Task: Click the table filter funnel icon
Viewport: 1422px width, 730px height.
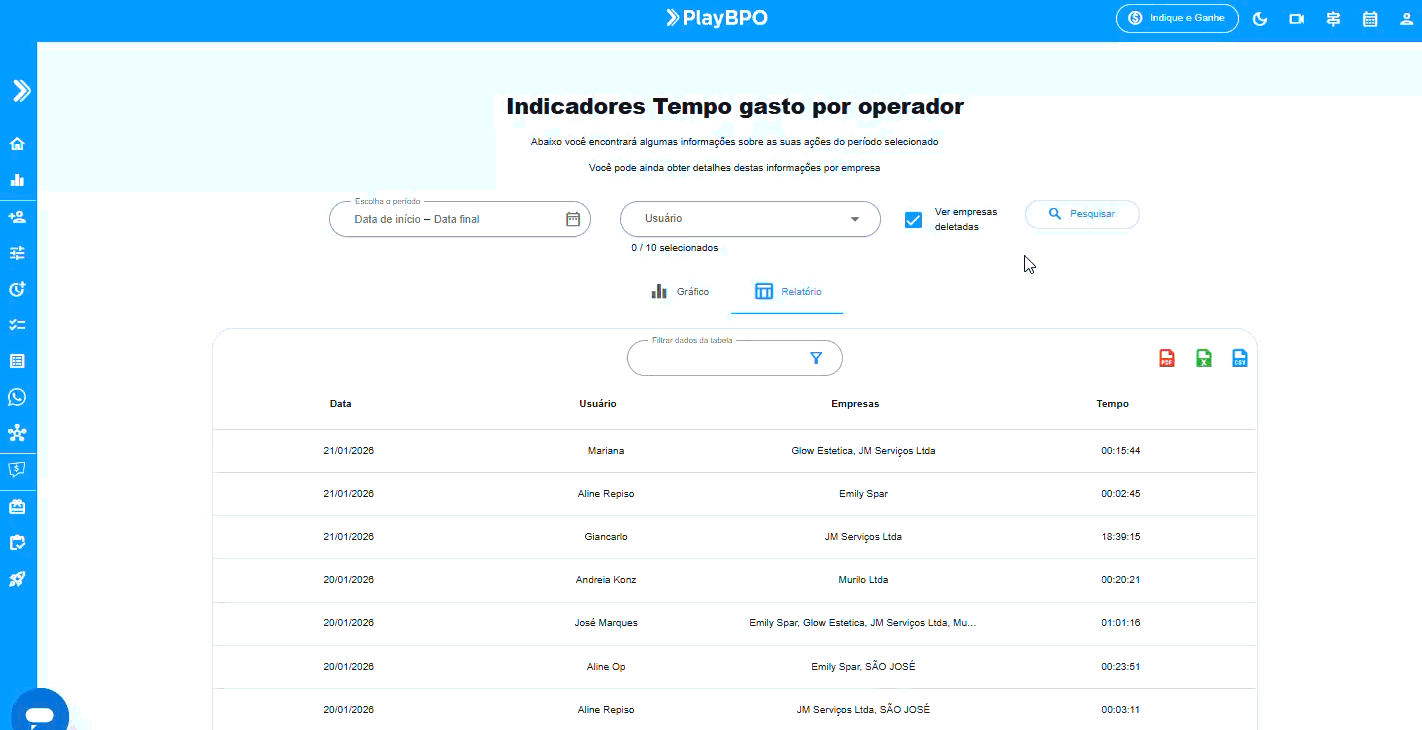Action: pyautogui.click(x=816, y=358)
